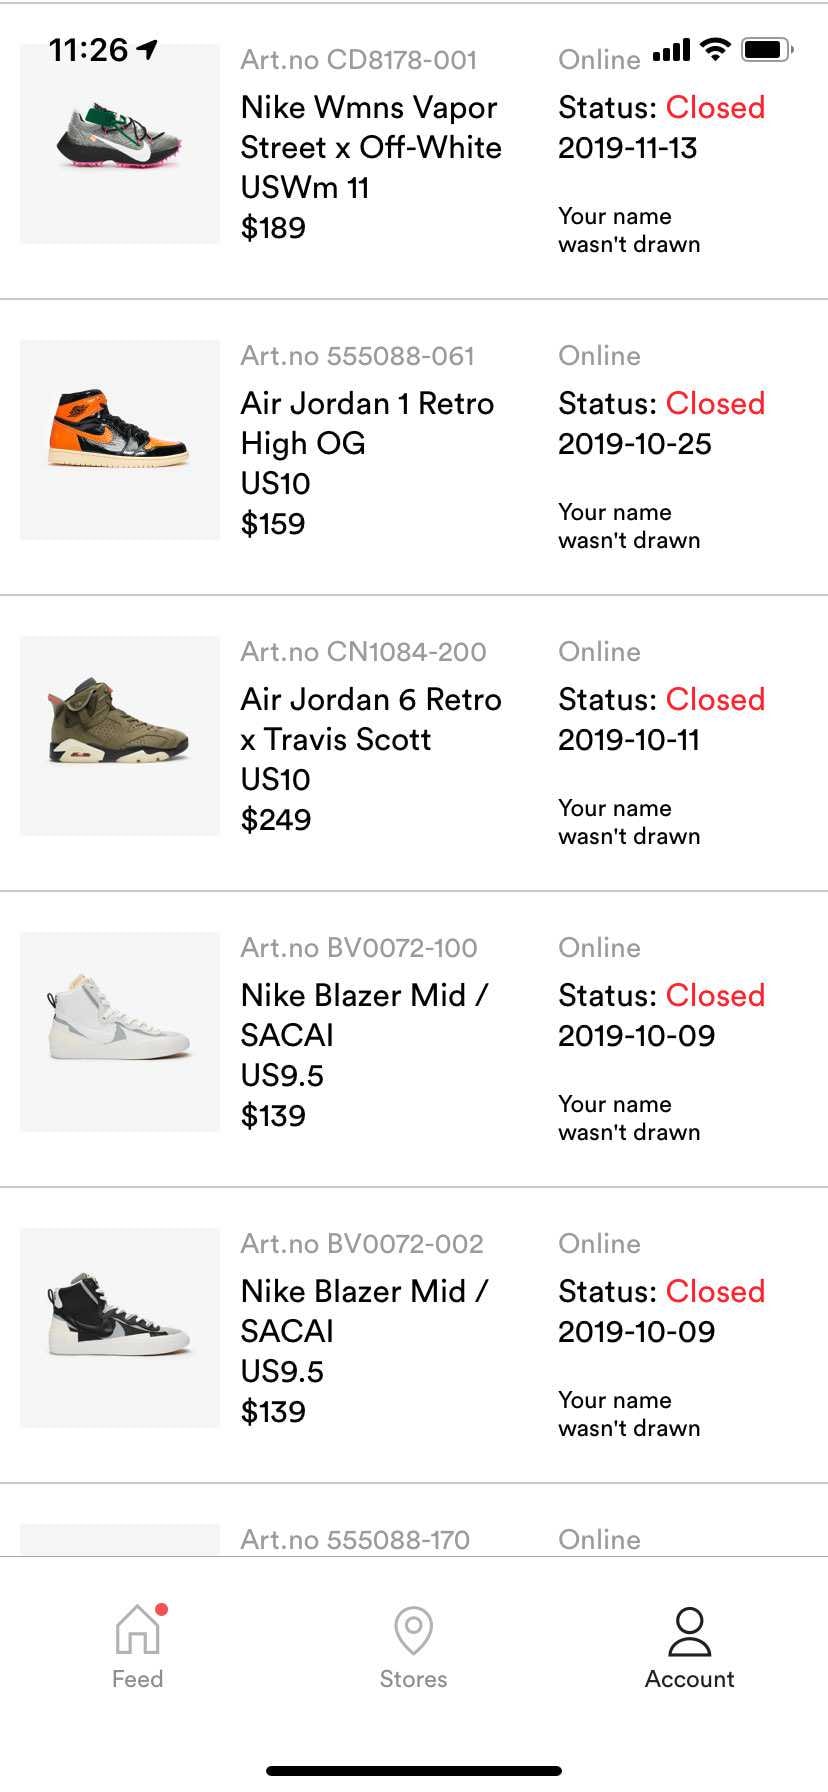Open Air Jordan 6 Retro x Travis Scott entry
The width and height of the screenshot is (828, 1792).
pos(414,743)
